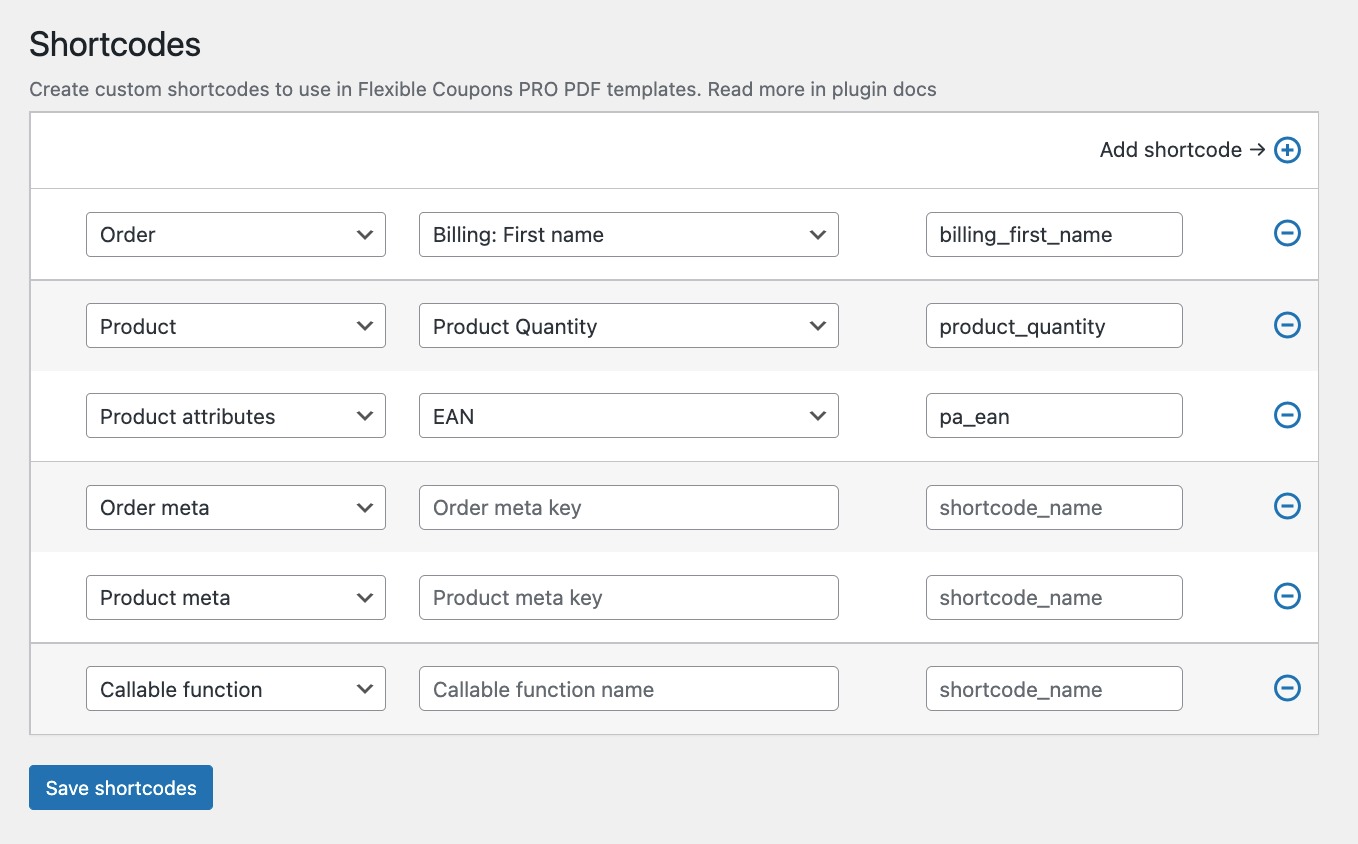This screenshot has height=844, width=1358.
Task: Focus the Order meta key field
Action: [629, 507]
